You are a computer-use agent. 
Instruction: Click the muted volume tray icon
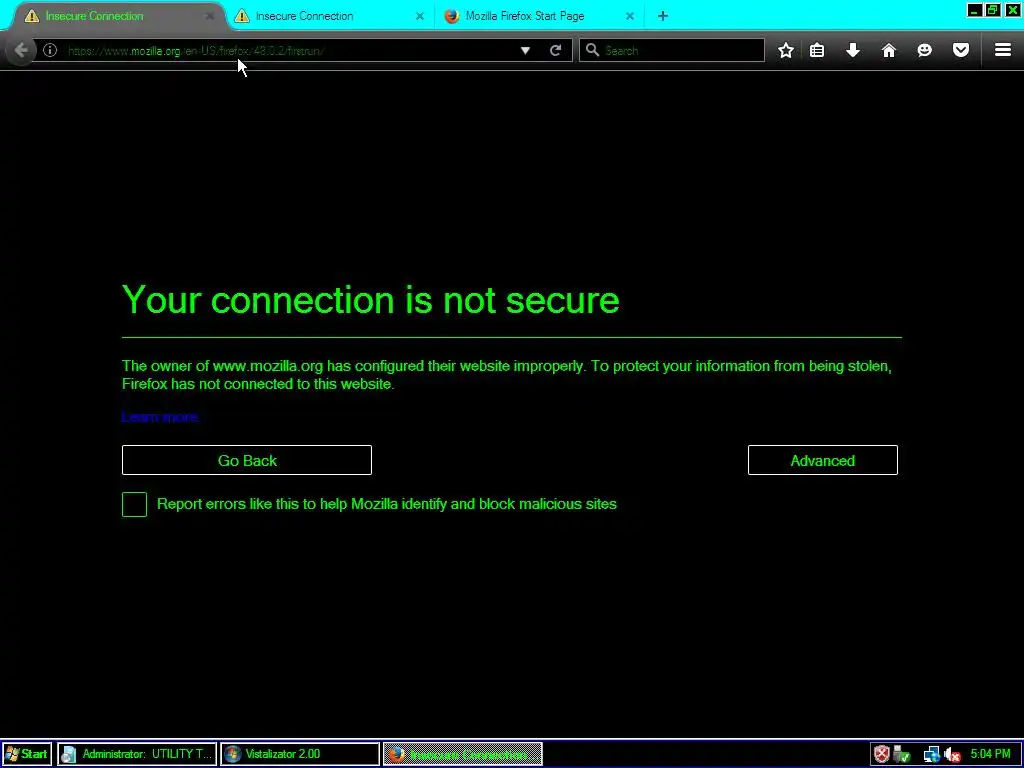(x=952, y=754)
